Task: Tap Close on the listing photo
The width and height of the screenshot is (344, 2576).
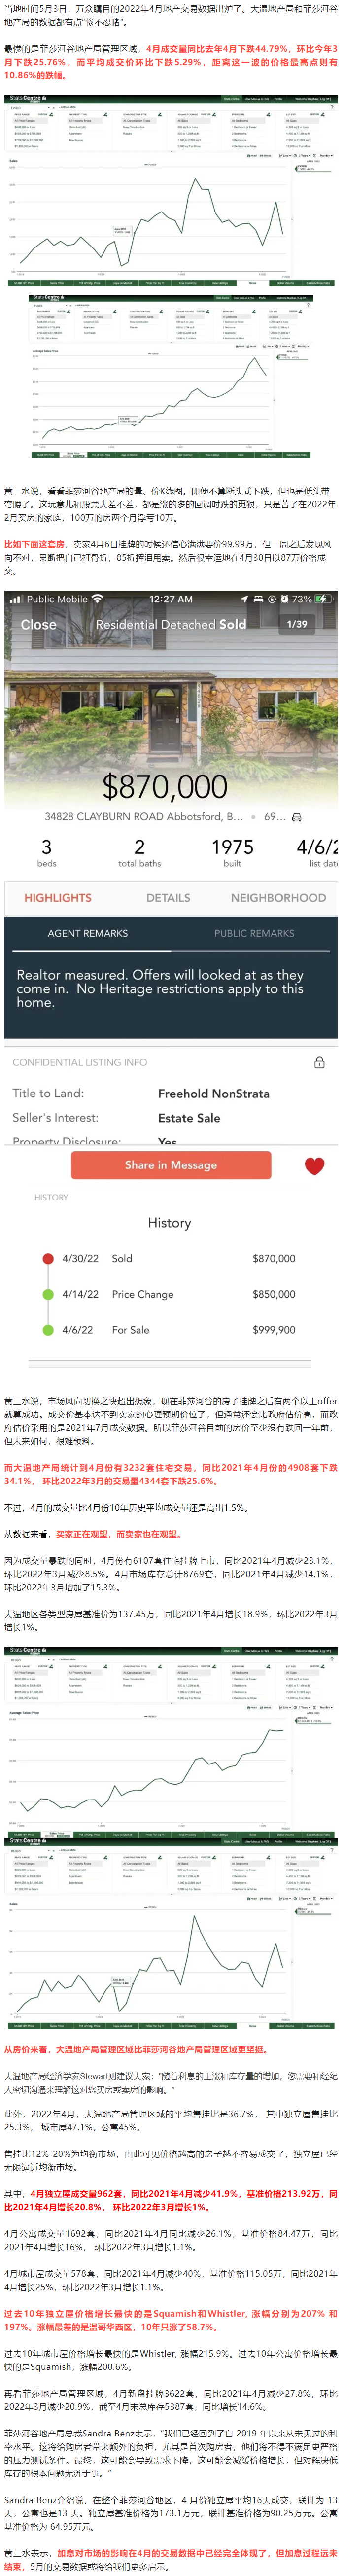Action: coord(39,624)
